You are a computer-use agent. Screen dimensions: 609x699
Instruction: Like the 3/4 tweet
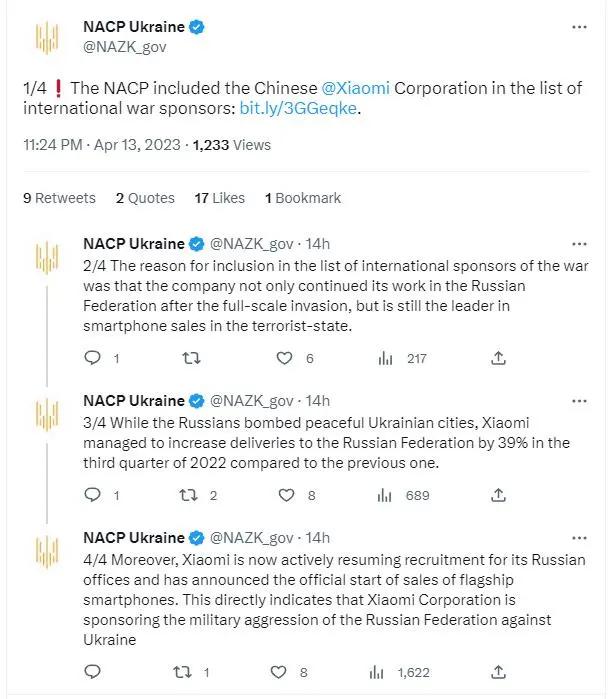(285, 494)
